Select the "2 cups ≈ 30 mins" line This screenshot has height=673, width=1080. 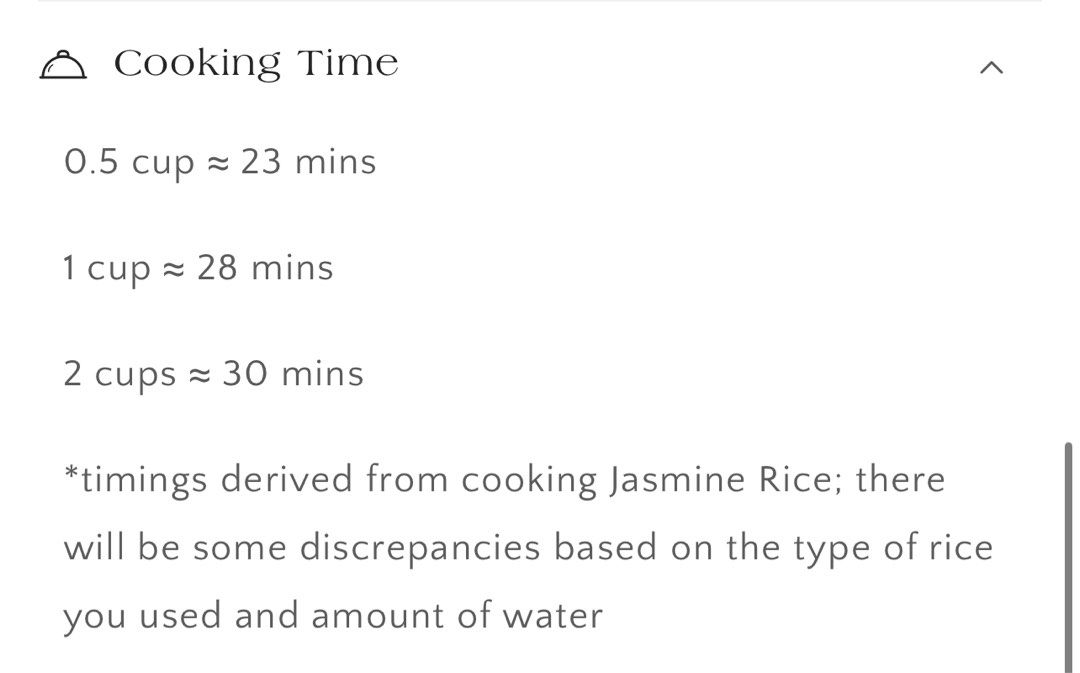213,373
